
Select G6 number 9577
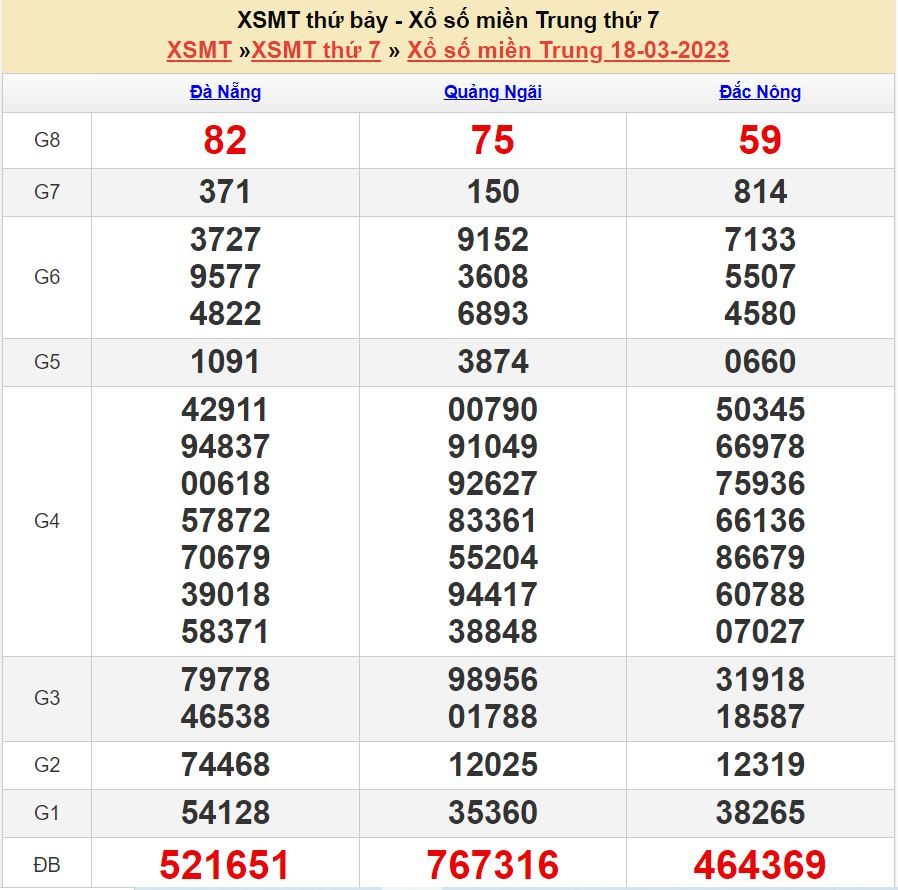click(225, 277)
